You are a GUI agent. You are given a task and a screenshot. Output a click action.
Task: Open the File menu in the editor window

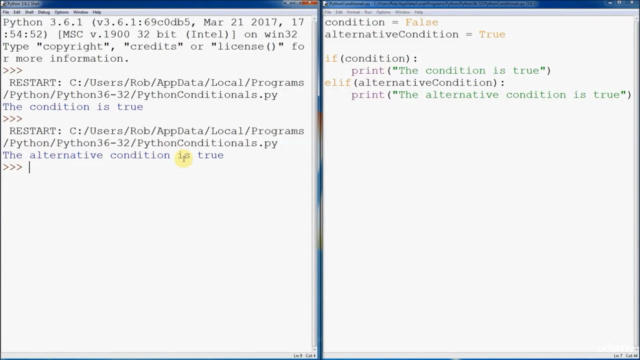point(328,12)
